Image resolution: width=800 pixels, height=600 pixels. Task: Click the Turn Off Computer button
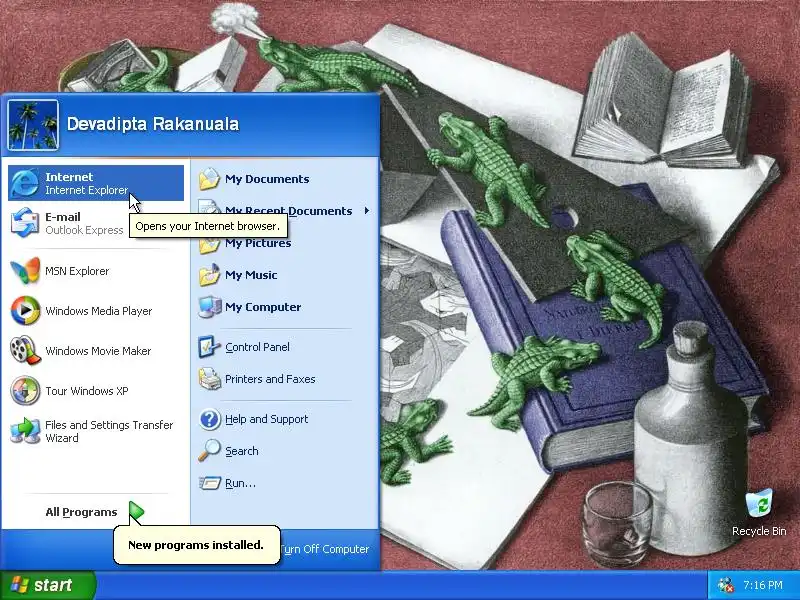pyautogui.click(x=324, y=549)
